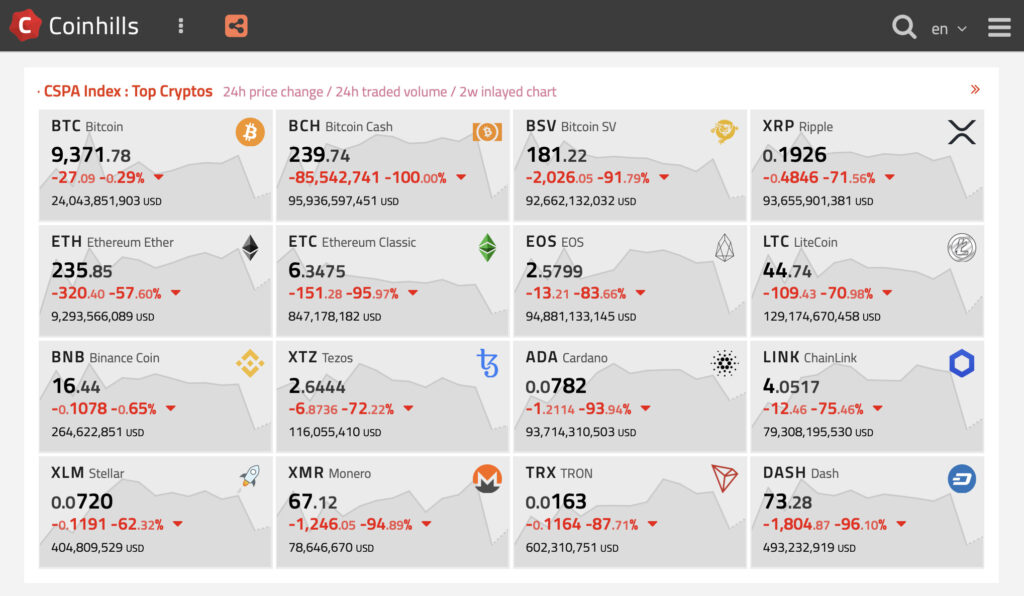Click the Ethereum diamond logo icon
Viewport: 1024px width, 596px height.
click(x=250, y=247)
